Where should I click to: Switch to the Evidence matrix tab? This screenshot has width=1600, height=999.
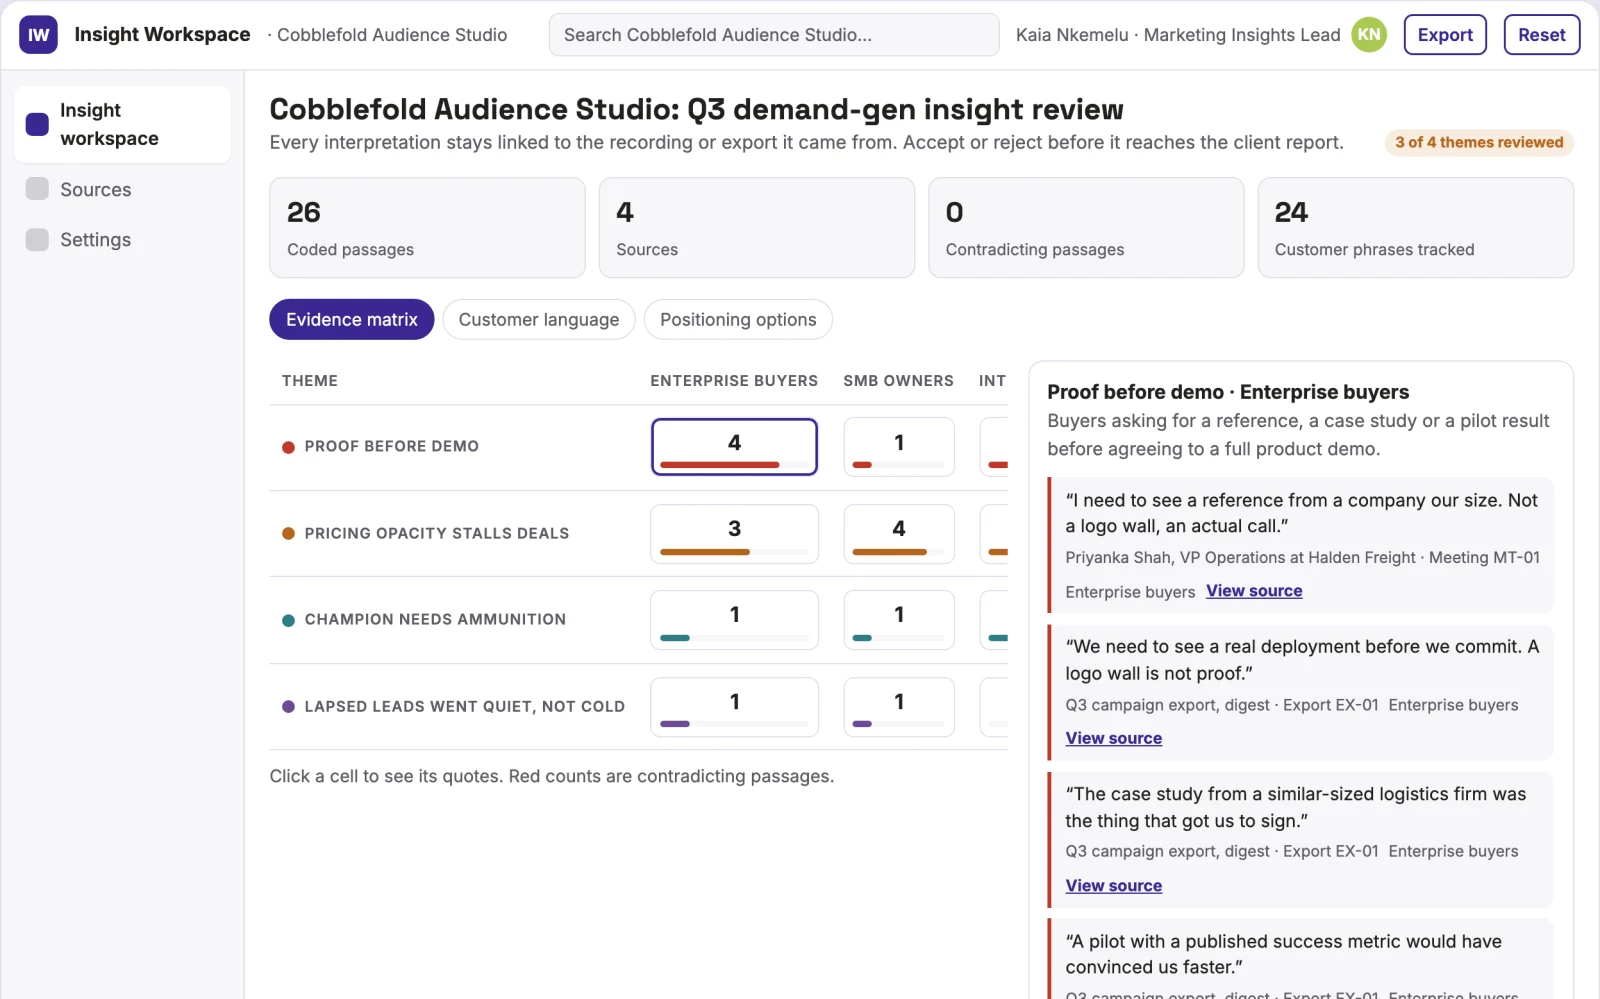[352, 320]
